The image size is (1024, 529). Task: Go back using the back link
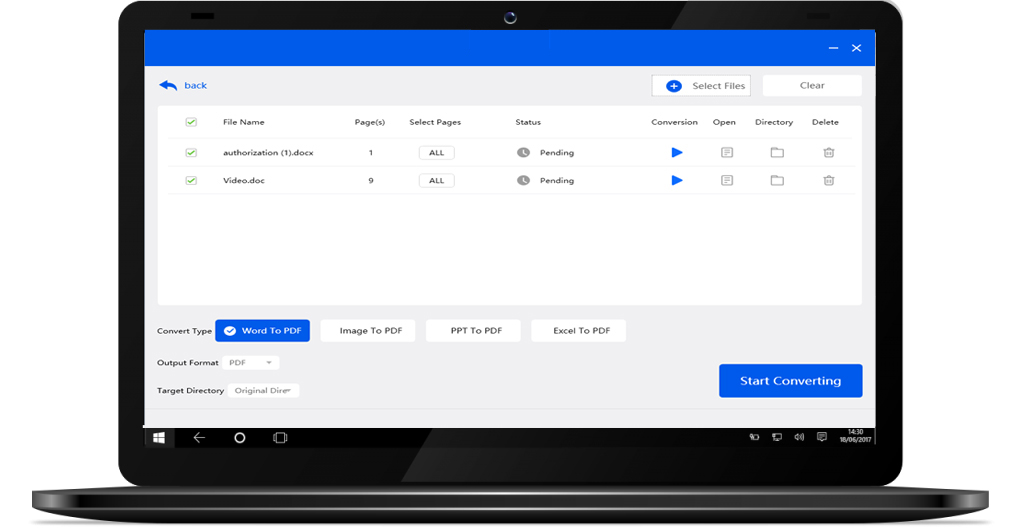(195, 86)
